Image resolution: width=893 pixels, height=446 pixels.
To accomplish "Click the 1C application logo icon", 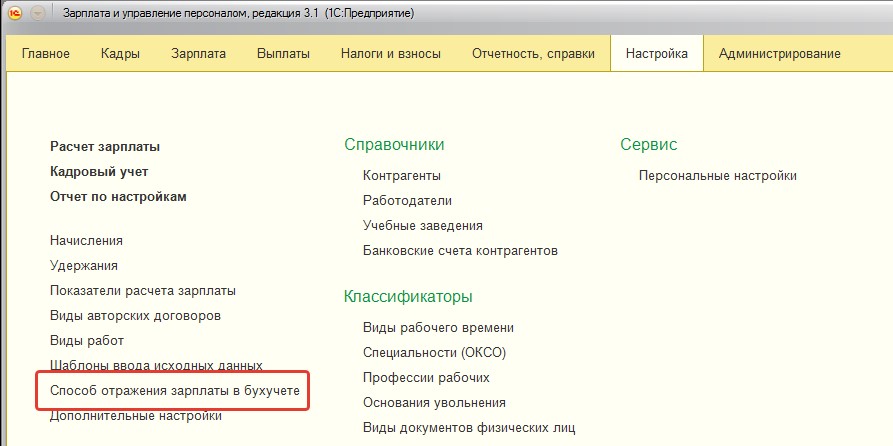I will (15, 14).
